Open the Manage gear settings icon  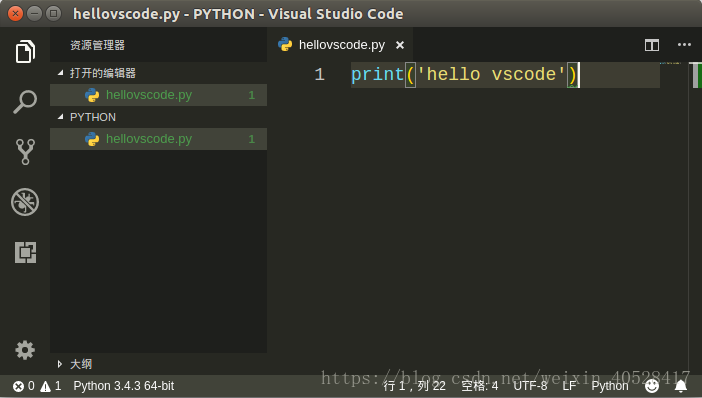25,350
